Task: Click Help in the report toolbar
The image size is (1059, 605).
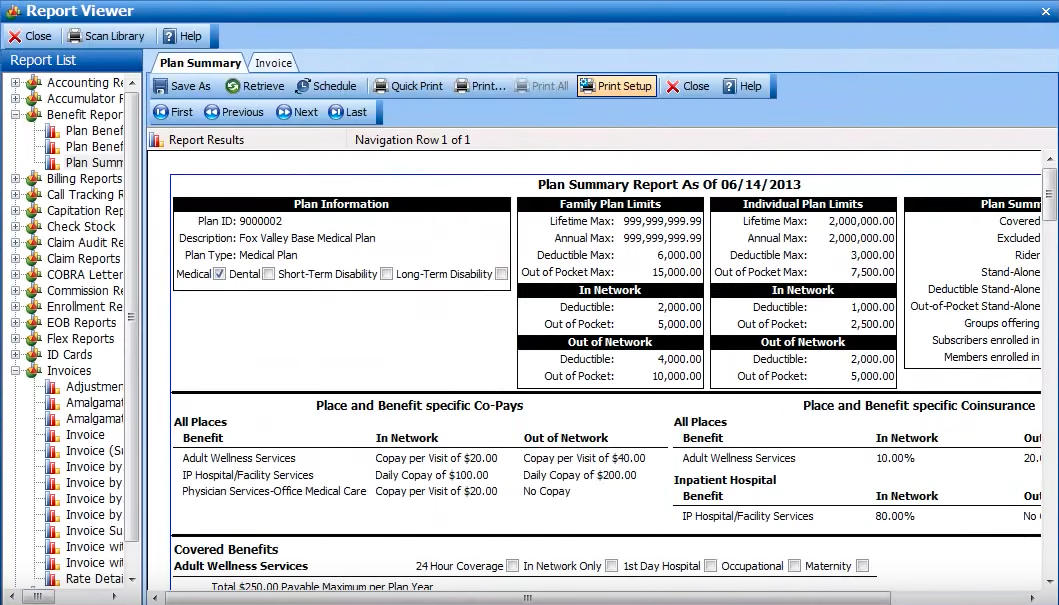Action: pyautogui.click(x=742, y=86)
